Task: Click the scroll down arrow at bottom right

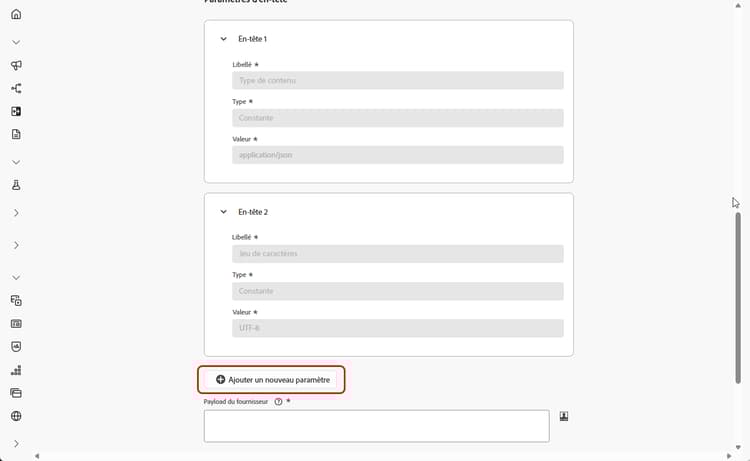Action: pos(738,448)
